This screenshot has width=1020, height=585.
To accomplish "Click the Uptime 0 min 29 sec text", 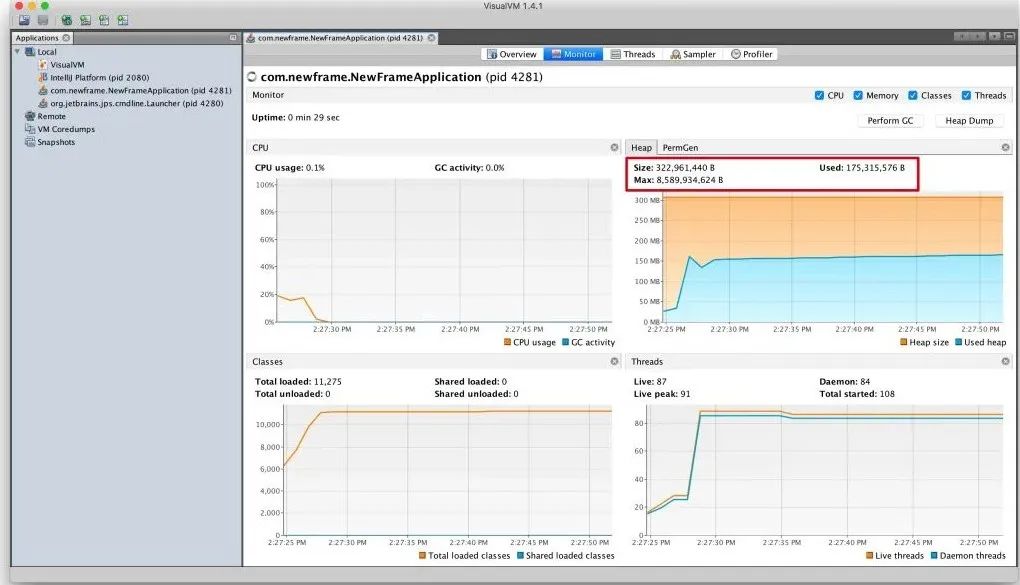I will 295,118.
